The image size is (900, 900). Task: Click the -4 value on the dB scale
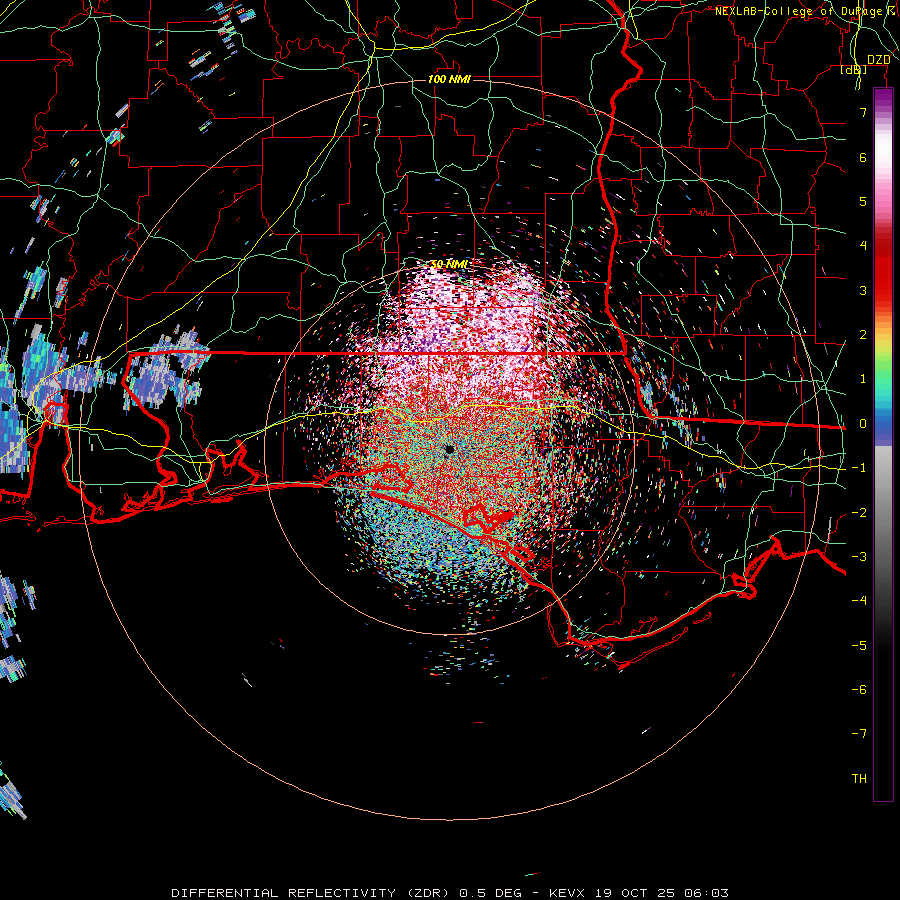(x=859, y=601)
